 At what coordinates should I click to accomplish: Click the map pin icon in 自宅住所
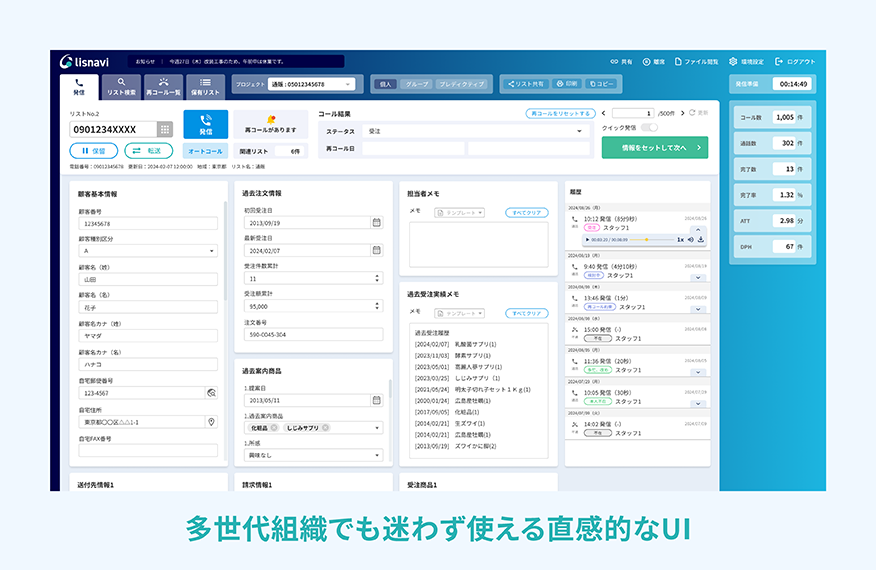pyautogui.click(x=211, y=422)
